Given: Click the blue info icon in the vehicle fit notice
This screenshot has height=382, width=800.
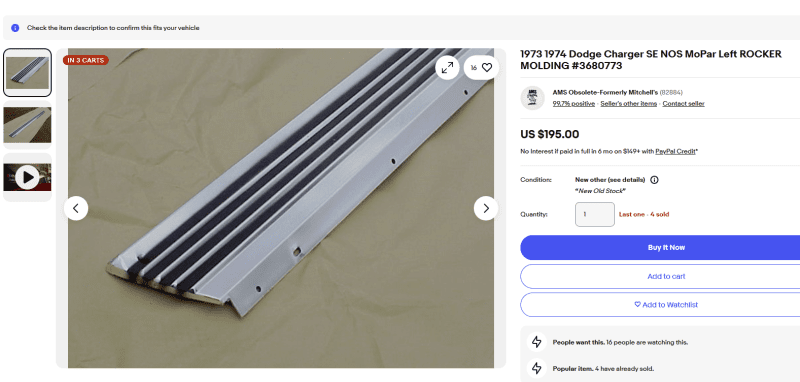Looking at the screenshot, I should [15, 28].
